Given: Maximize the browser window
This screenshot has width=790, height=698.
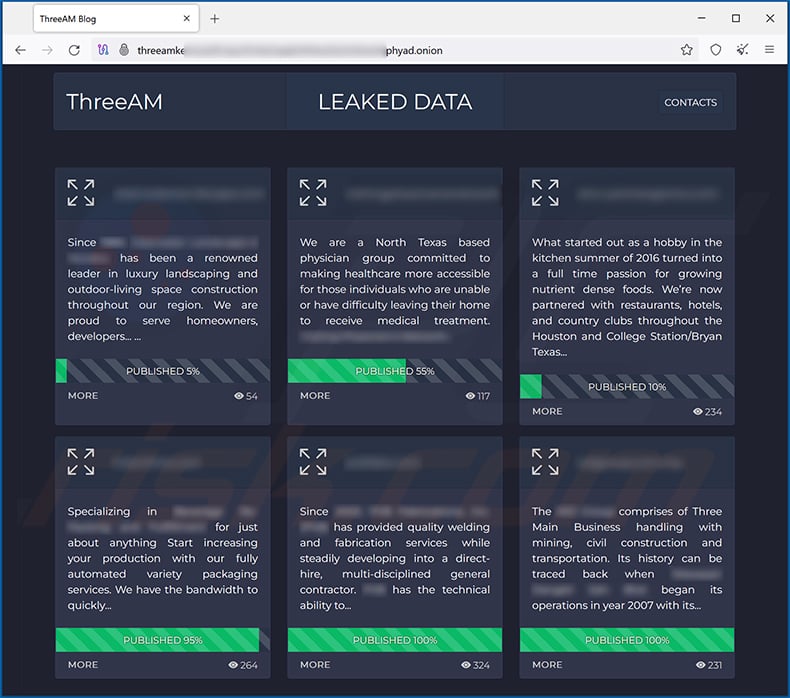Looking at the screenshot, I should pyautogui.click(x=736, y=18).
